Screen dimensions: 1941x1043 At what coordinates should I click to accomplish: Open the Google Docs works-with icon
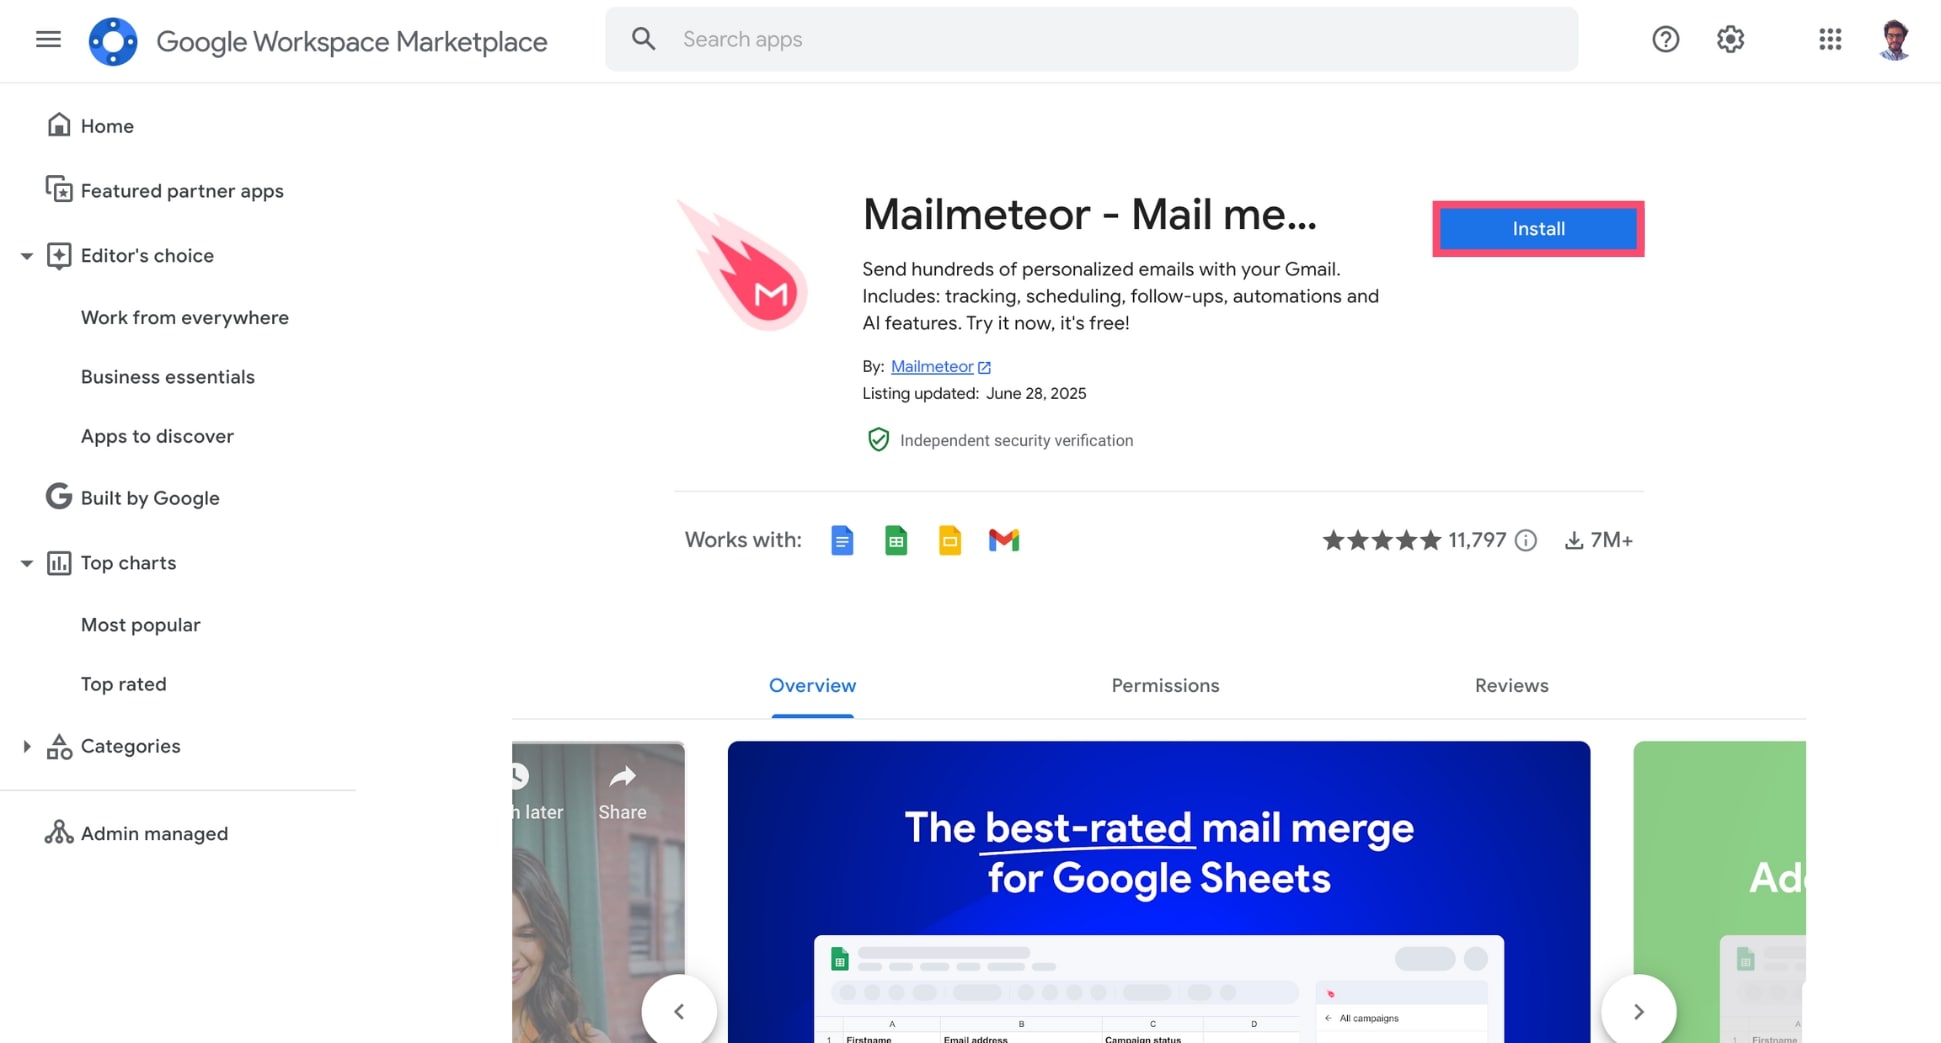tap(842, 540)
